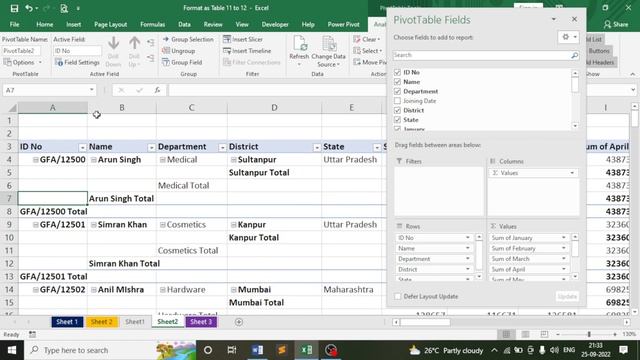Open the Formulas ribbon tab
The image size is (640, 360).
pos(153,24)
